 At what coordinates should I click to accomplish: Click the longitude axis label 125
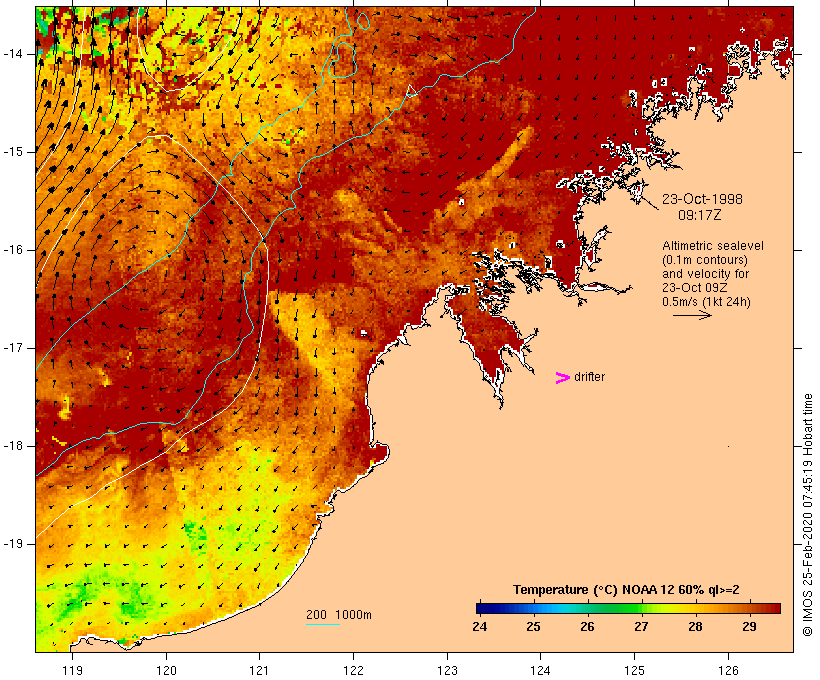coord(635,670)
